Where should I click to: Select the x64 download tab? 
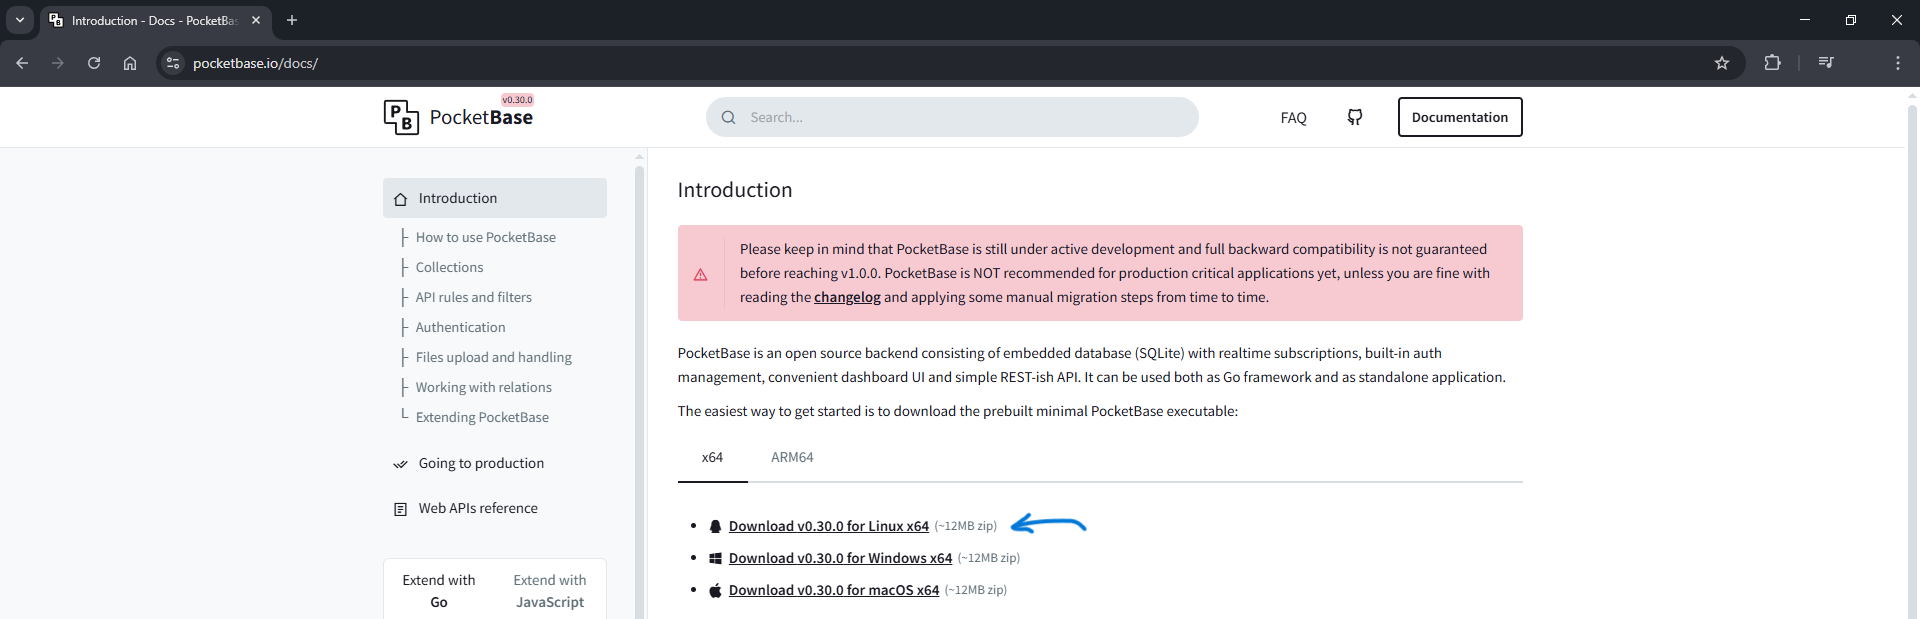pos(712,457)
